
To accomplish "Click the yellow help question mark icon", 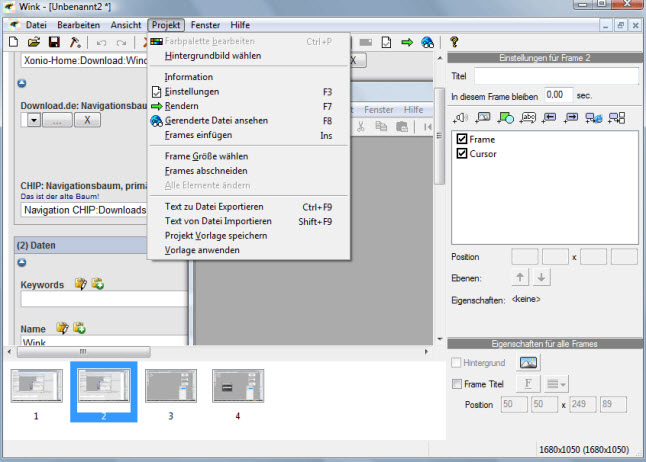I will [454, 42].
